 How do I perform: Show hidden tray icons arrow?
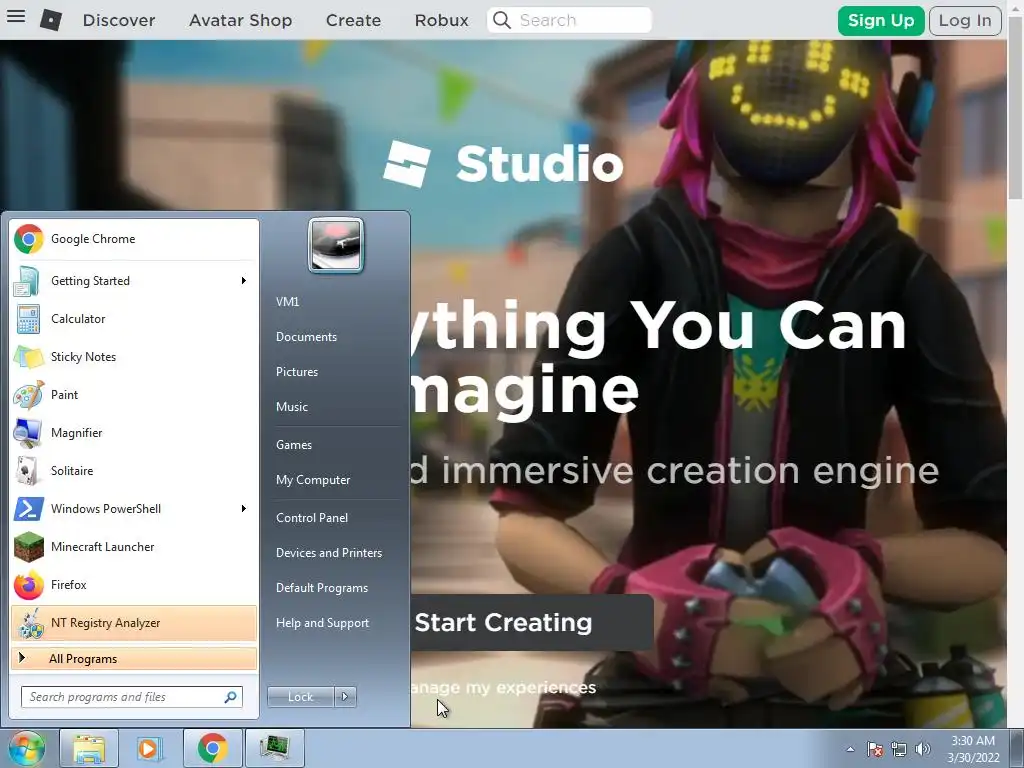coord(850,749)
